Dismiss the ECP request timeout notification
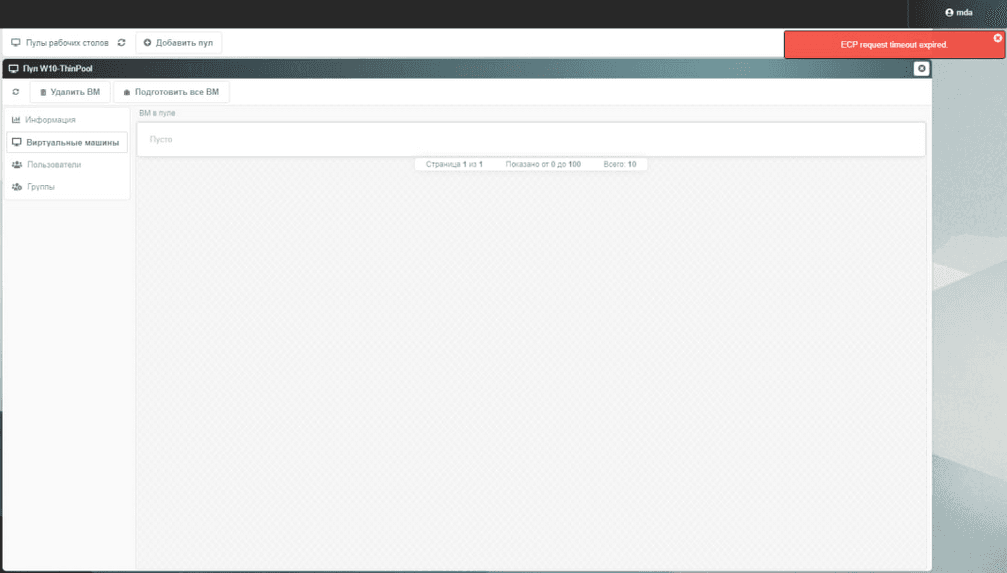 point(997,38)
